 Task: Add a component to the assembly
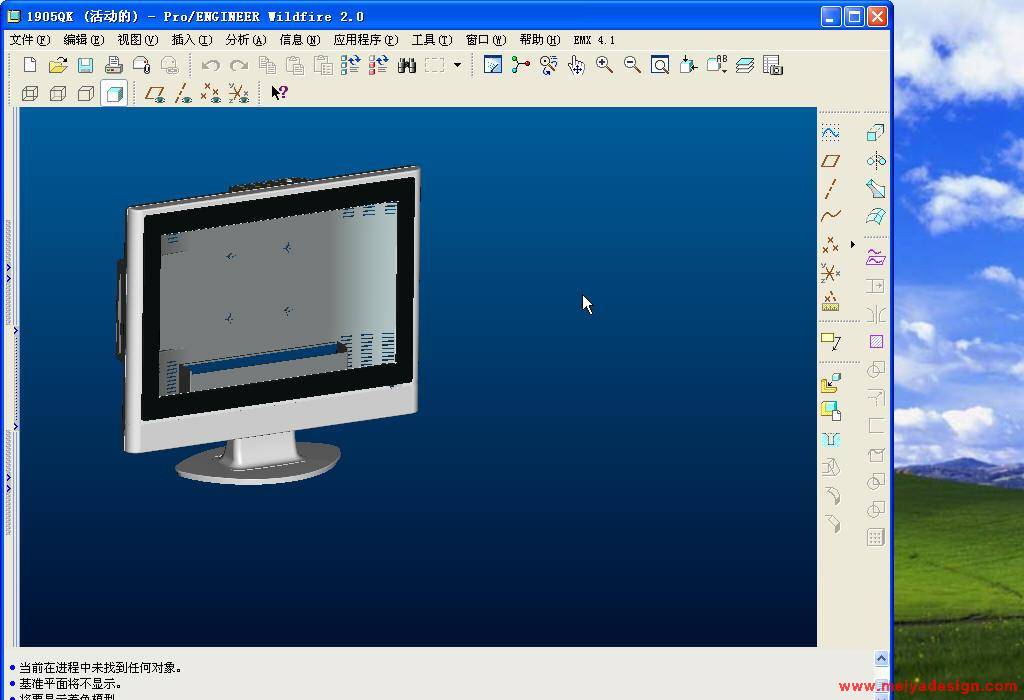831,383
